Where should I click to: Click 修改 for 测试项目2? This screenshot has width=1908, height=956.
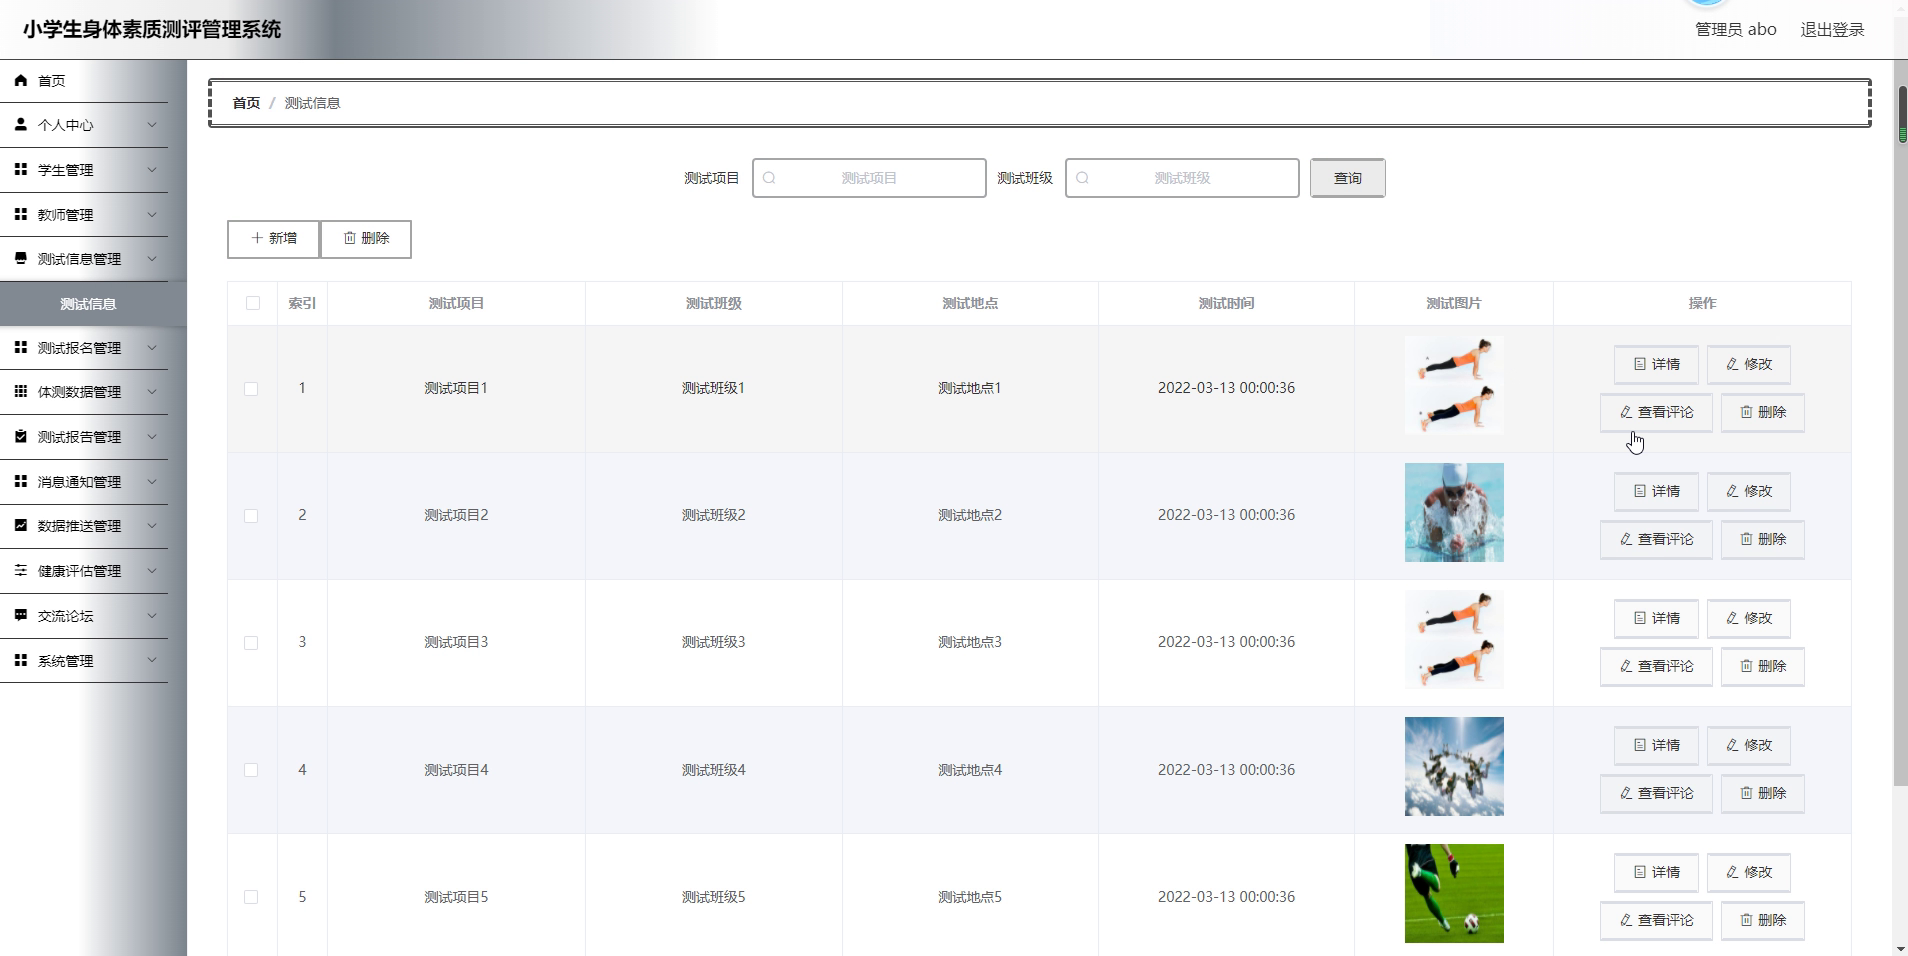(1748, 491)
